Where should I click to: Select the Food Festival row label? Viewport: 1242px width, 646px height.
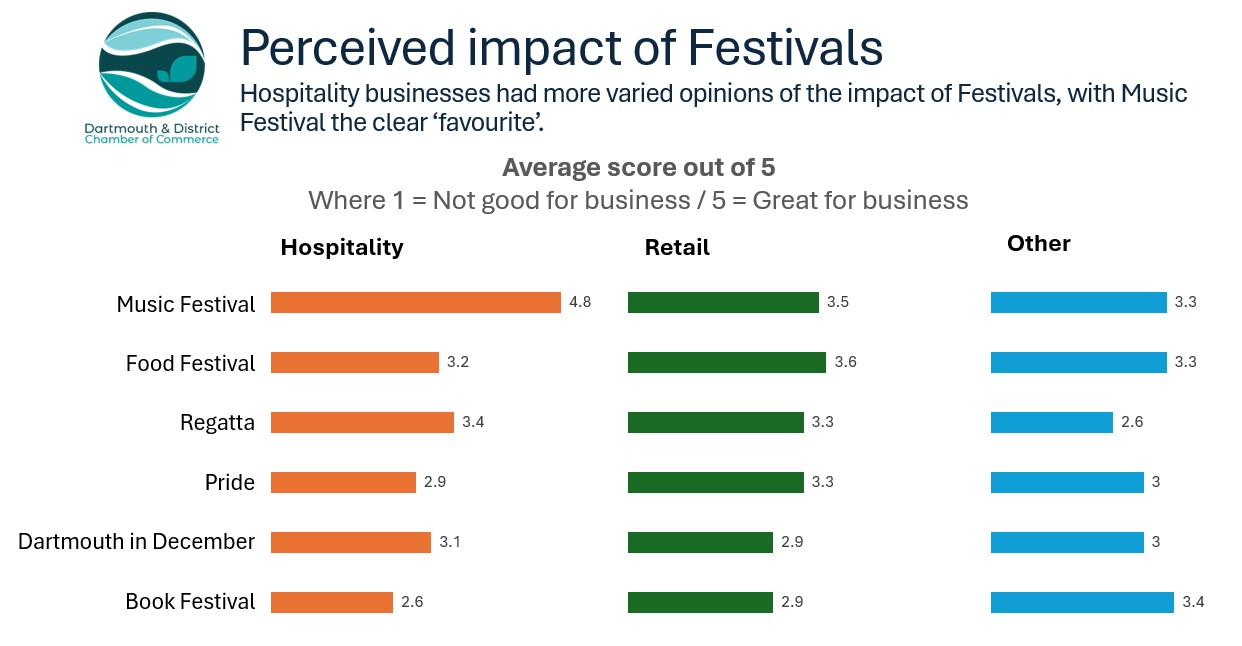190,363
